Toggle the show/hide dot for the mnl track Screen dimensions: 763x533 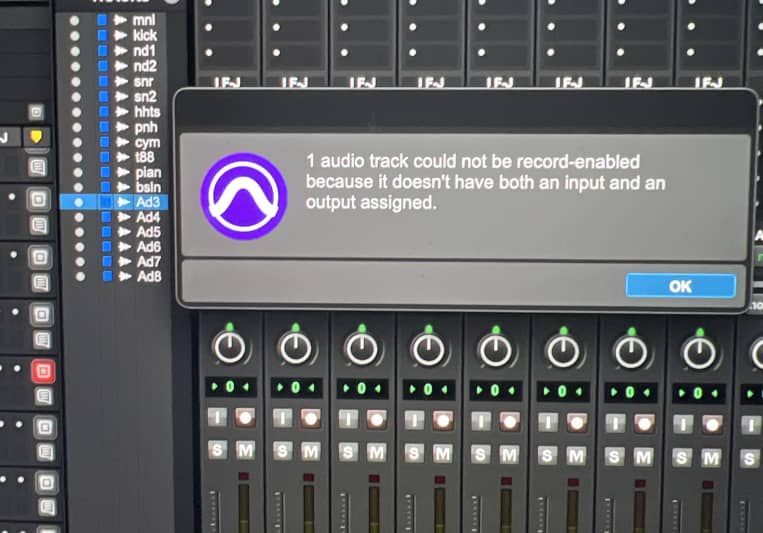74,20
